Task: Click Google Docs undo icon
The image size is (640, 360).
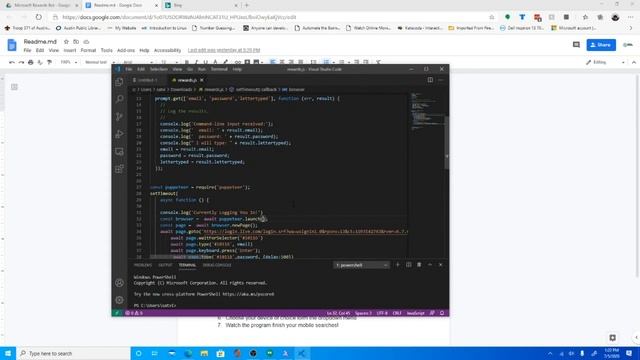Action: point(12,62)
